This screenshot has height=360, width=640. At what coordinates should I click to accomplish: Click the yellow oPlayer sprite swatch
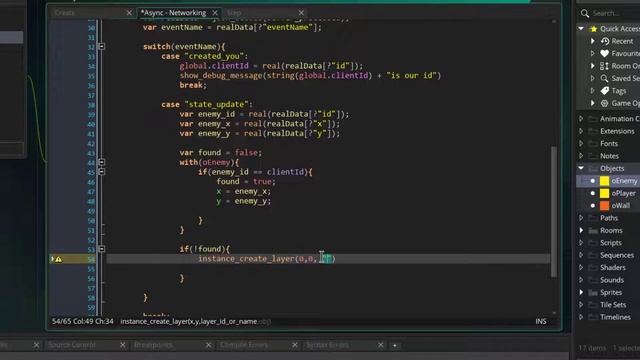pos(604,193)
